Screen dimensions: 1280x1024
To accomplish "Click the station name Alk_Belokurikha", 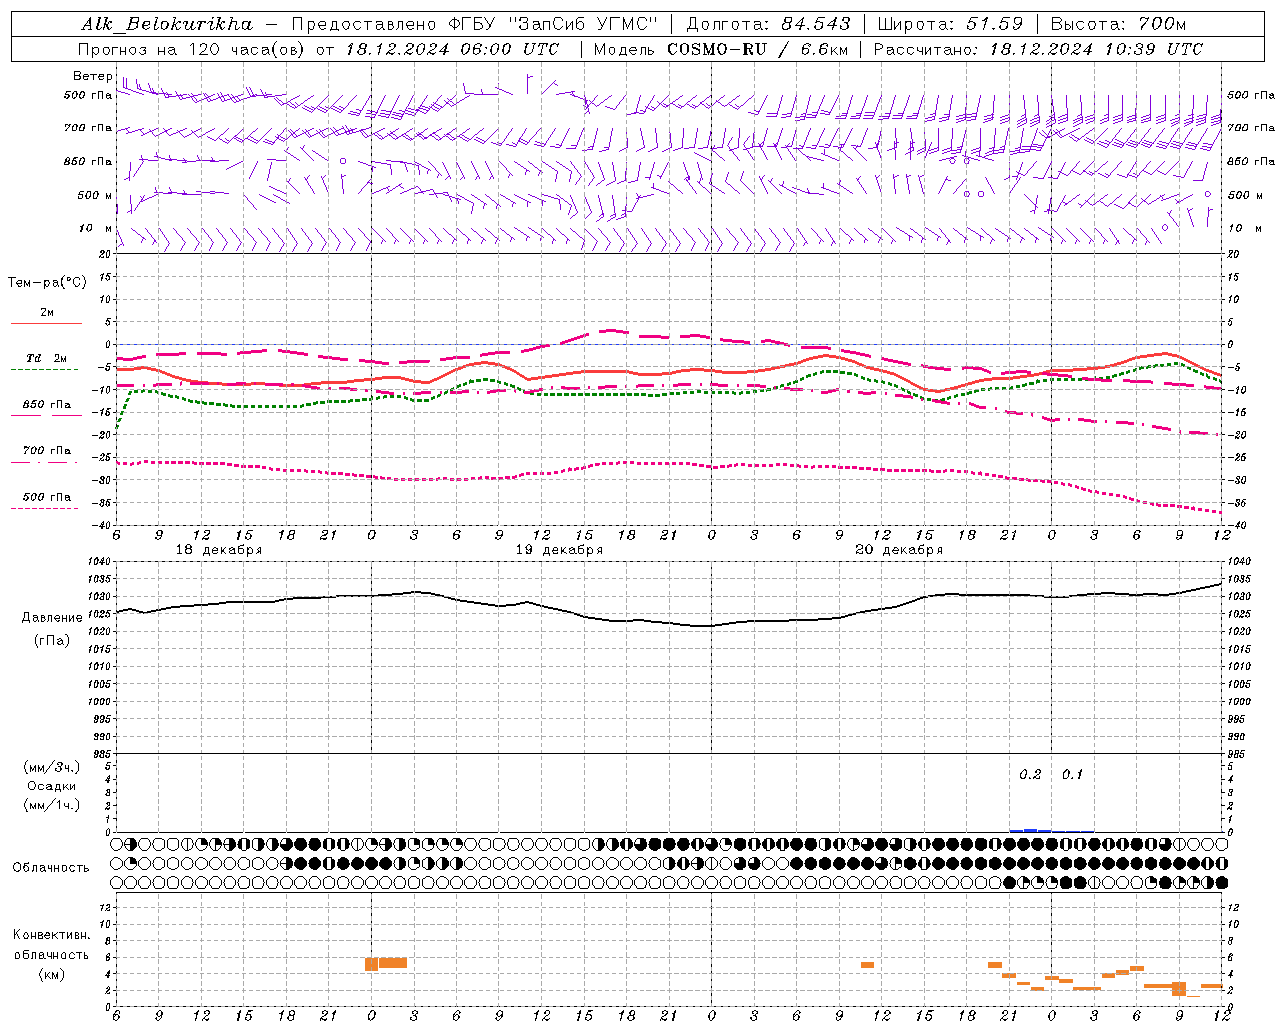I will pyautogui.click(x=167, y=24).
